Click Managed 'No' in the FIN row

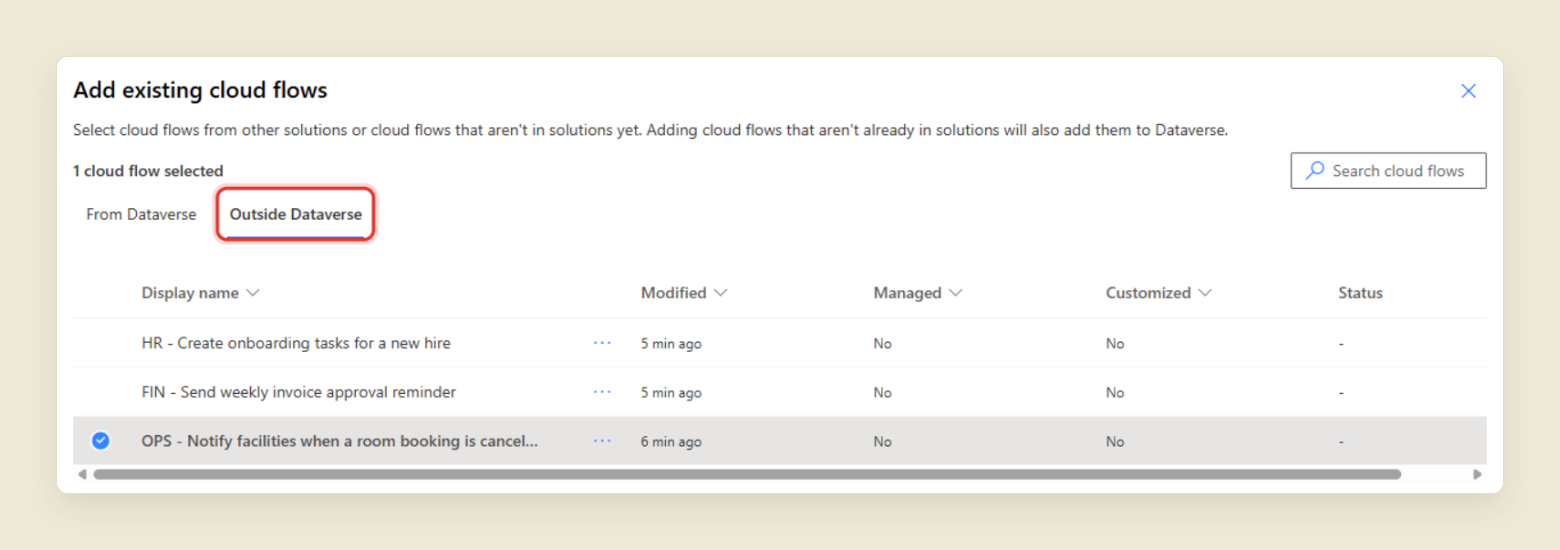(882, 393)
